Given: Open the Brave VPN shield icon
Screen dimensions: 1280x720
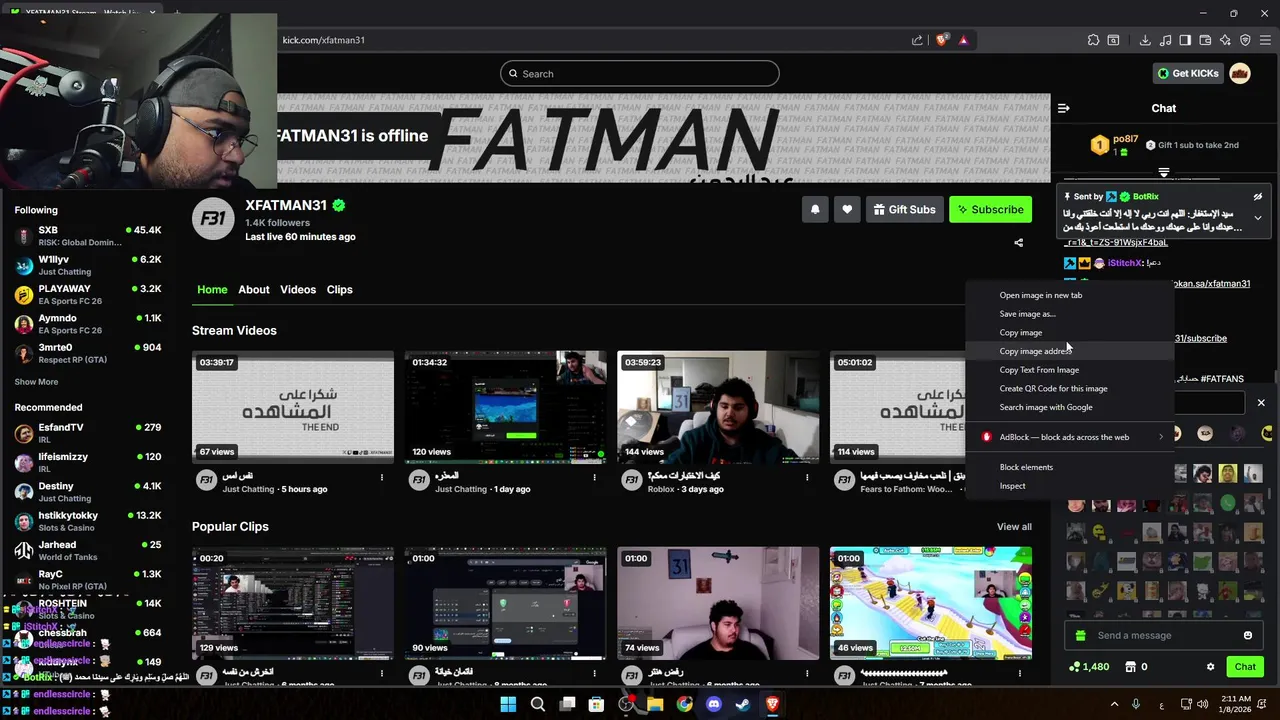Looking at the screenshot, I should (1245, 40).
